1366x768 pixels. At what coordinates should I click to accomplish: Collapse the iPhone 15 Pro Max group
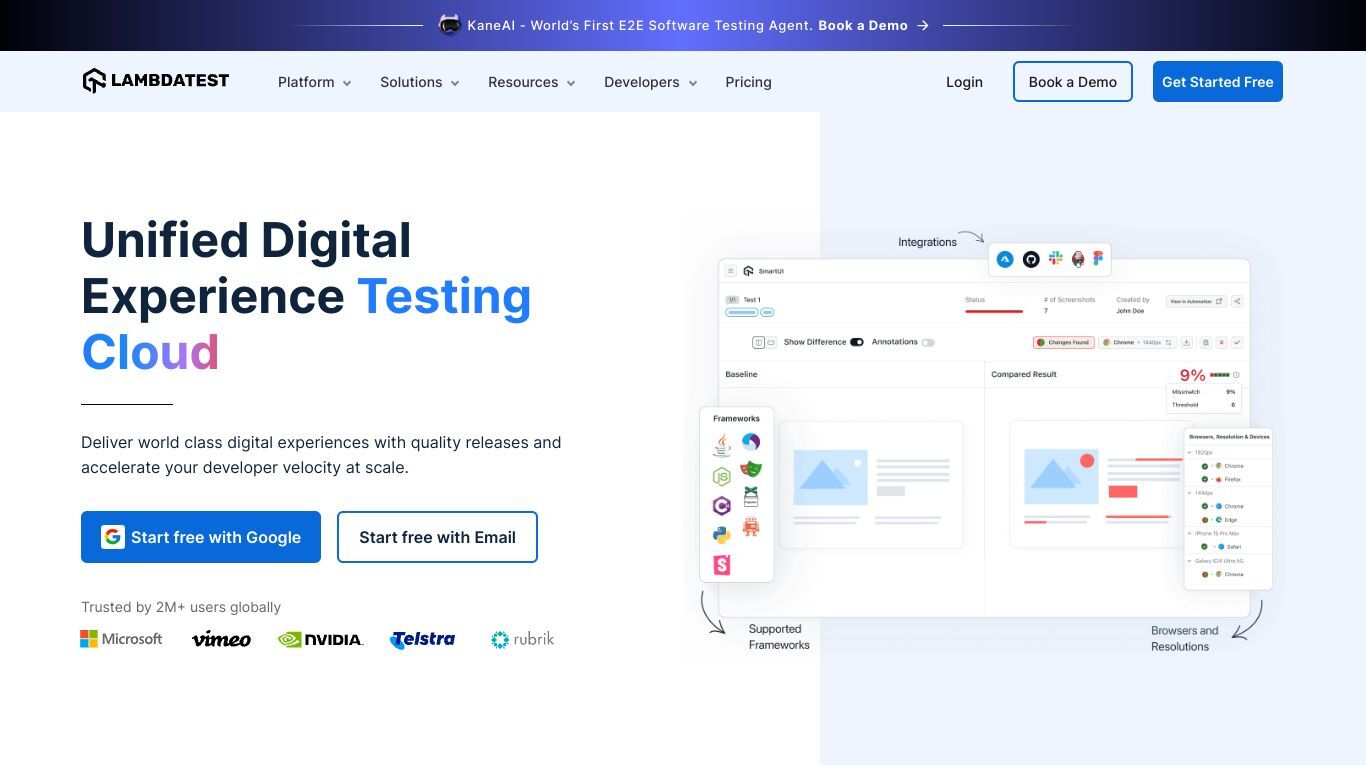point(1189,533)
